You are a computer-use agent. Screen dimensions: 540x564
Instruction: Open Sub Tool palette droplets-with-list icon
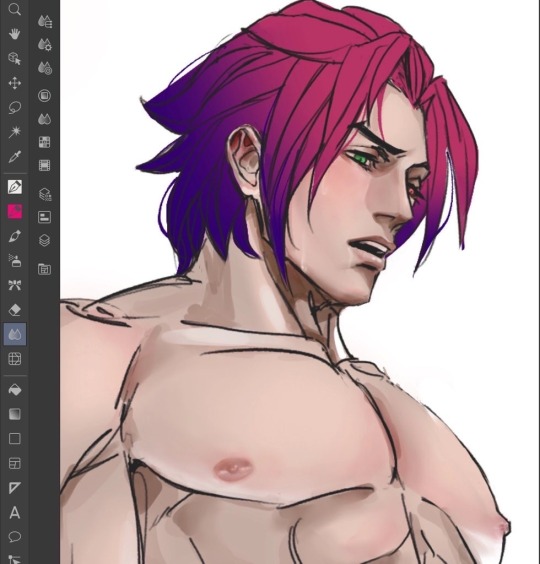(x=45, y=22)
